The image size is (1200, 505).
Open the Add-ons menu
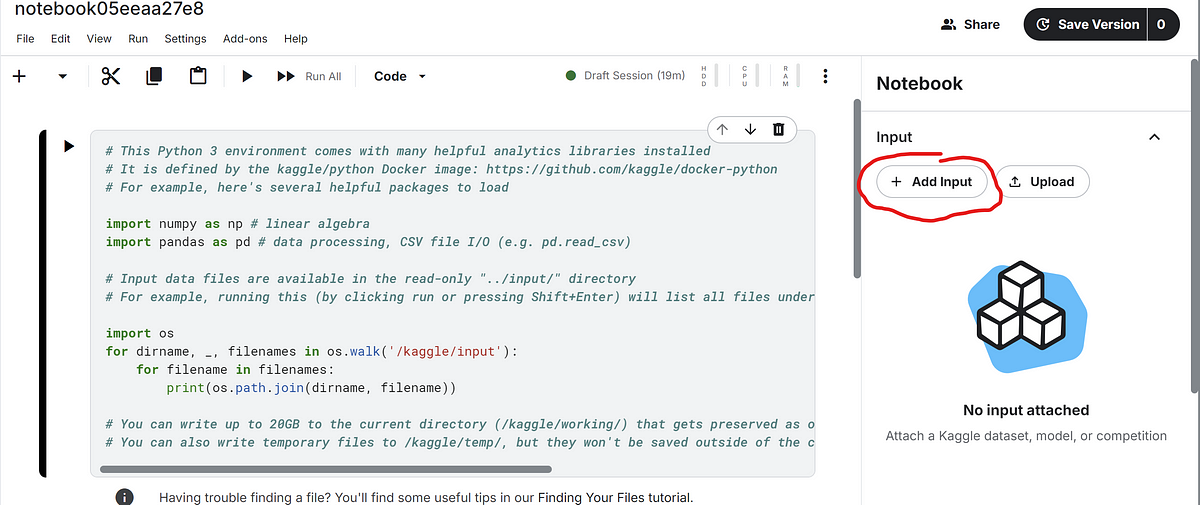(245, 39)
